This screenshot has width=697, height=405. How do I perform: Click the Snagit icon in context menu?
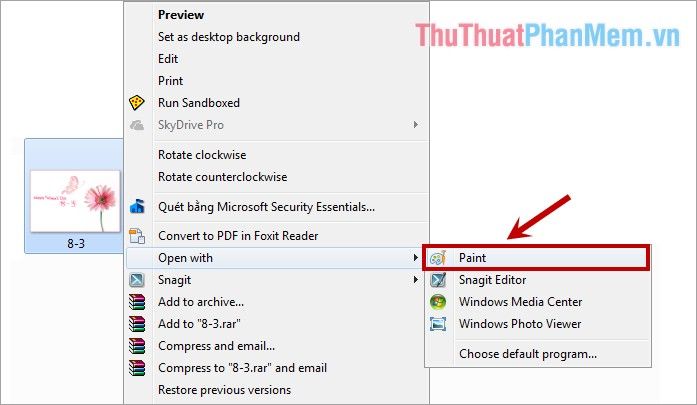pos(137,280)
